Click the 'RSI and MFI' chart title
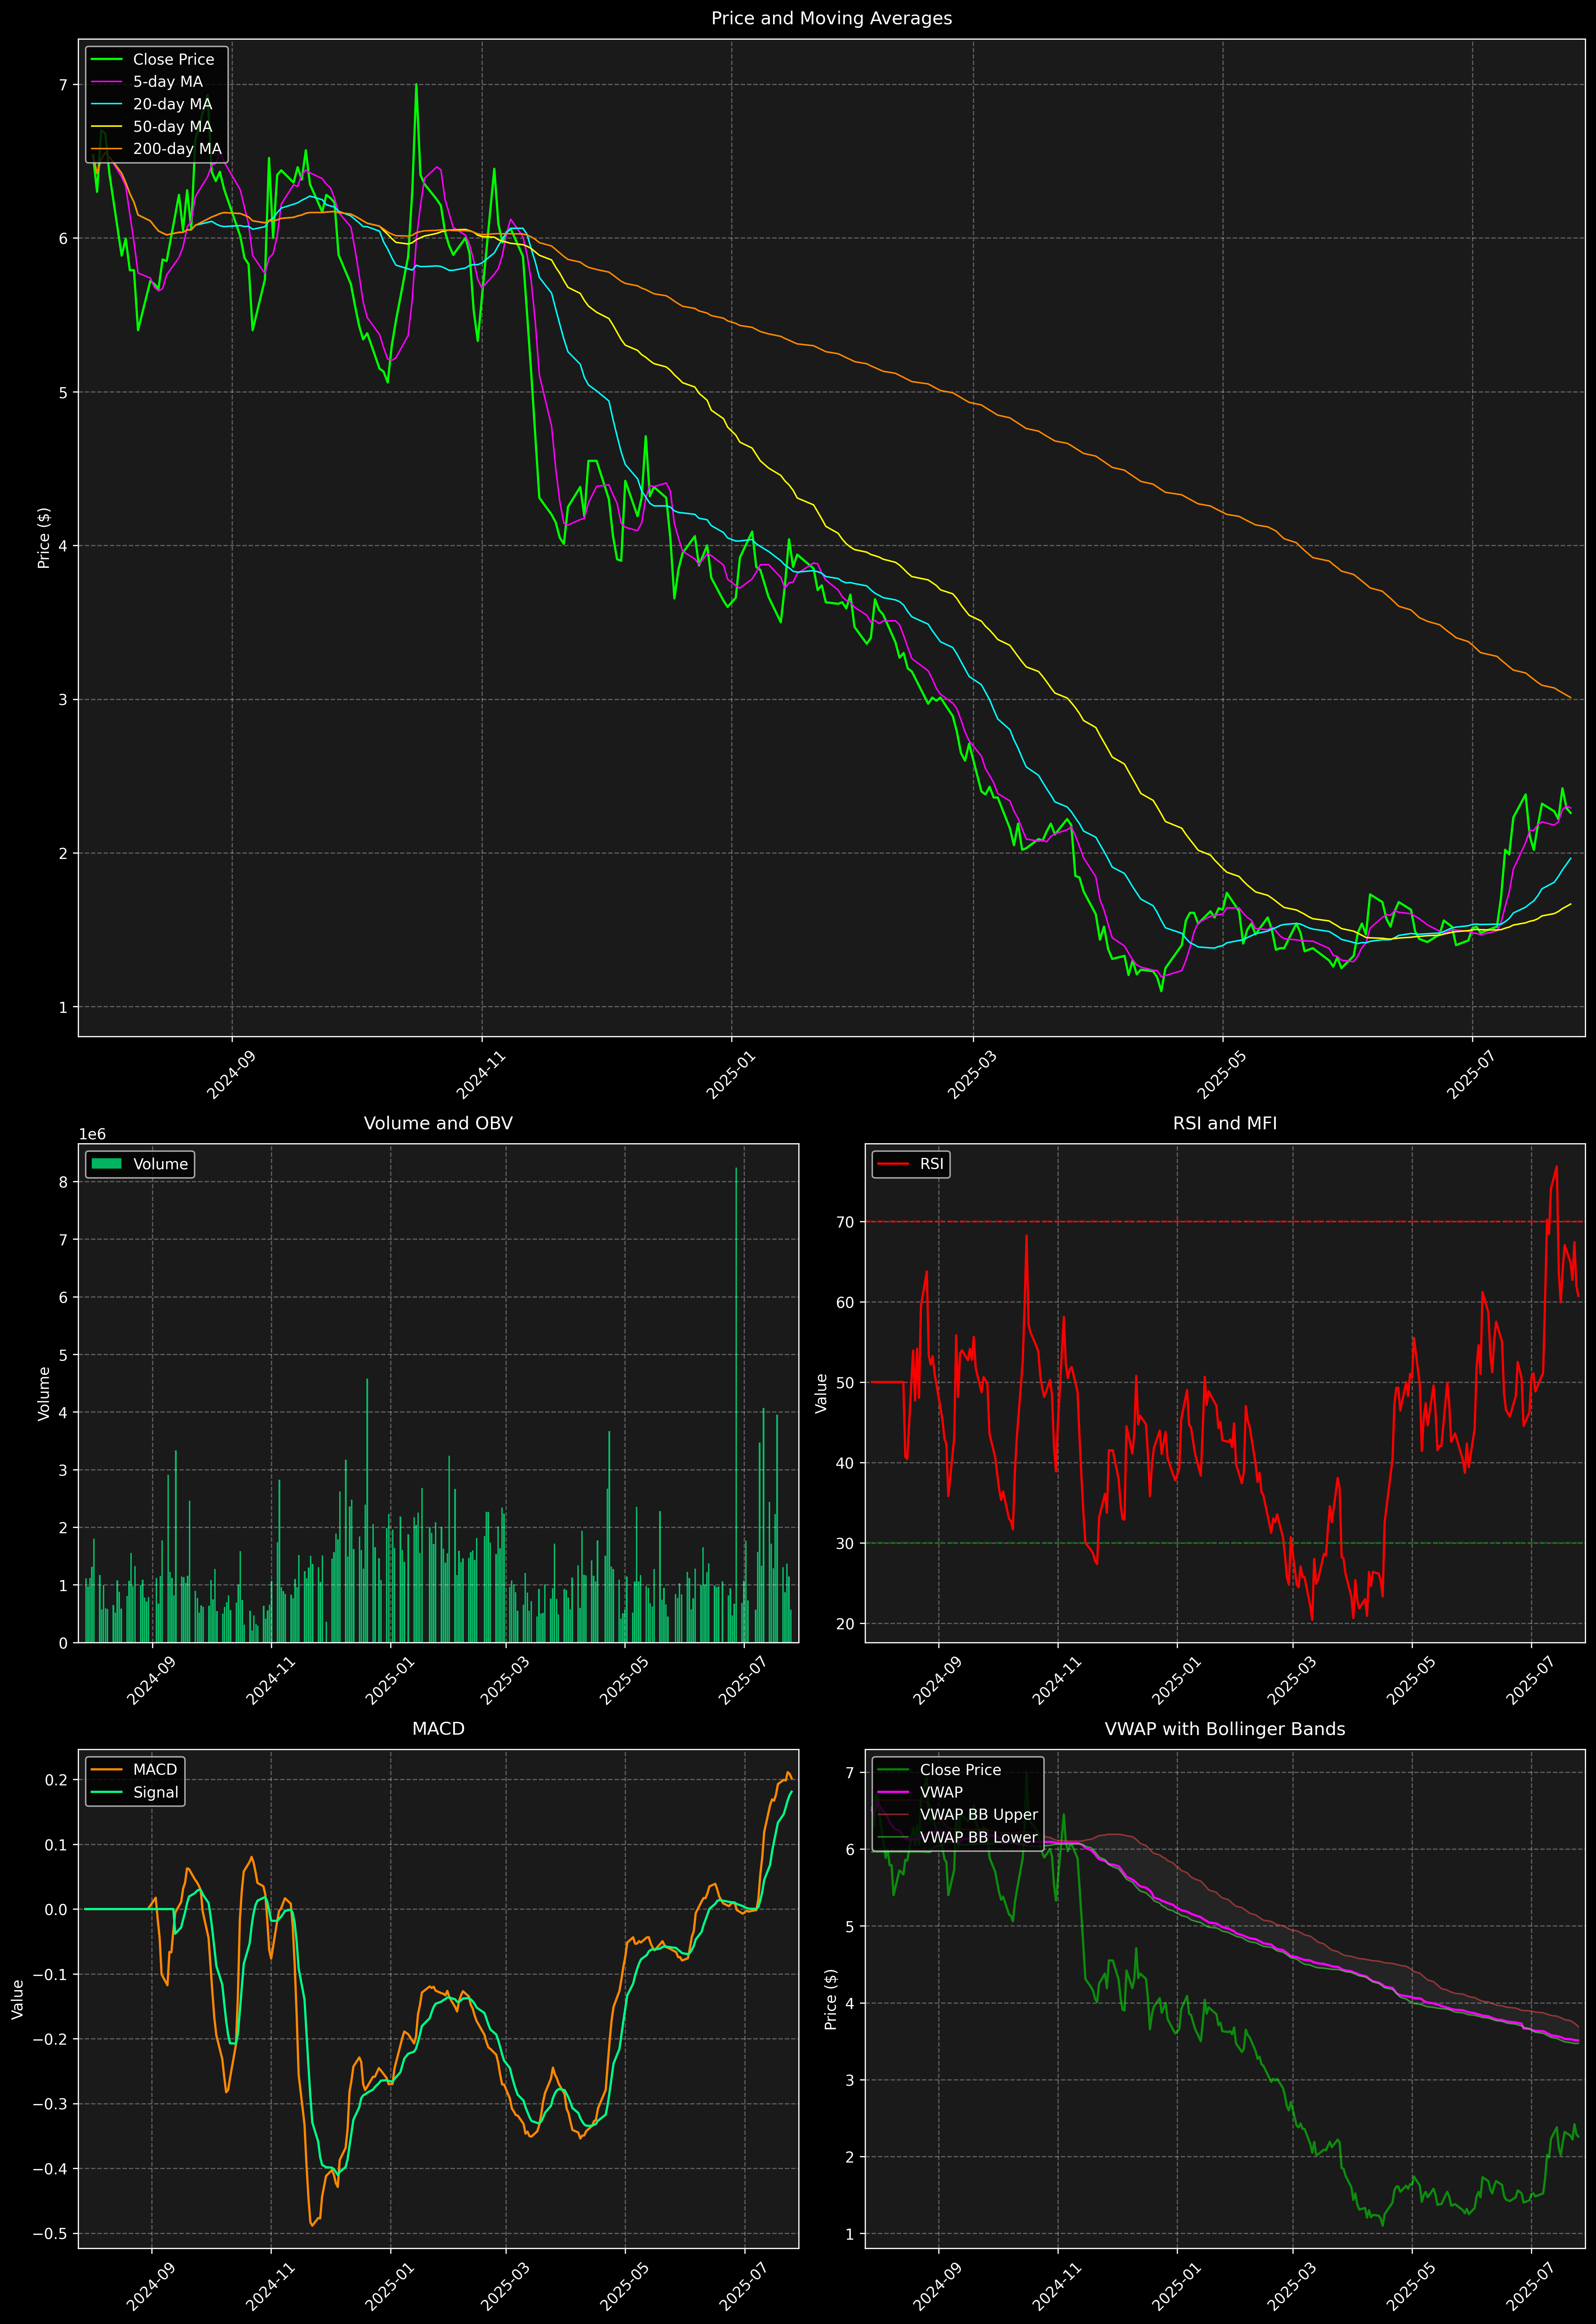Screen dimensions: 1596x2324 [x=1225, y=1123]
